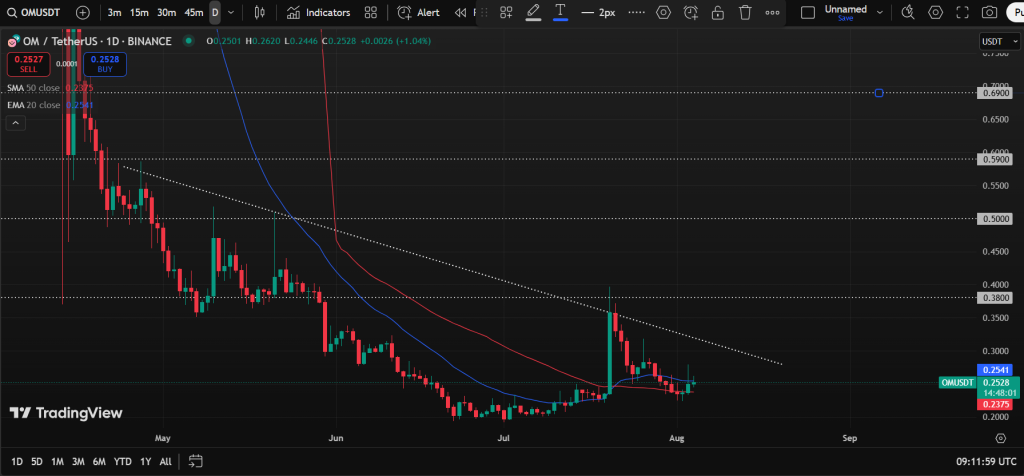Select the 0.3800 horizontal line price label

pos(994,298)
